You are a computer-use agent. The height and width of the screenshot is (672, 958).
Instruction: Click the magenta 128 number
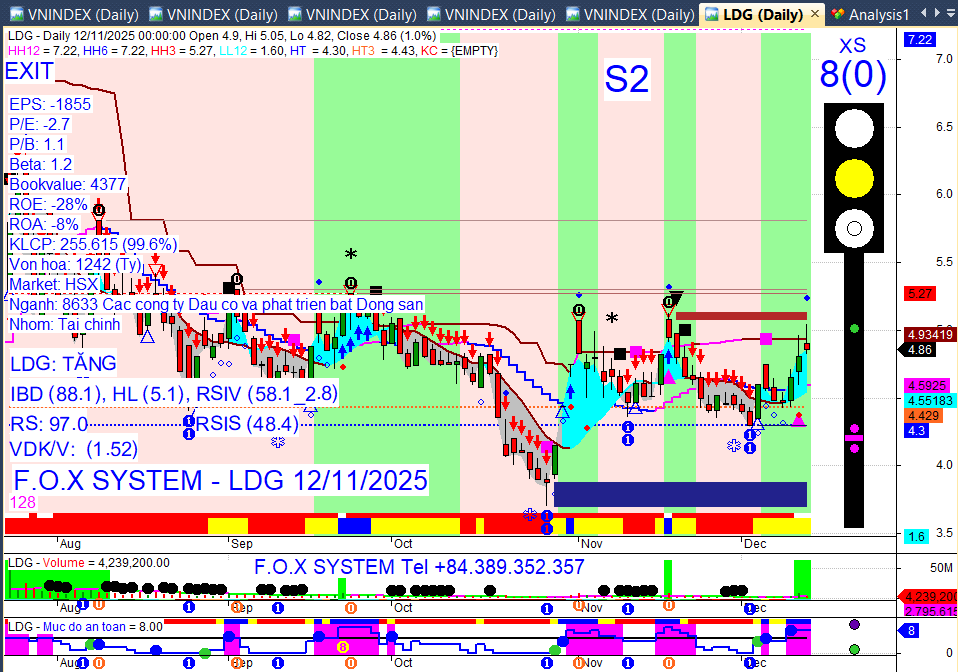23,503
